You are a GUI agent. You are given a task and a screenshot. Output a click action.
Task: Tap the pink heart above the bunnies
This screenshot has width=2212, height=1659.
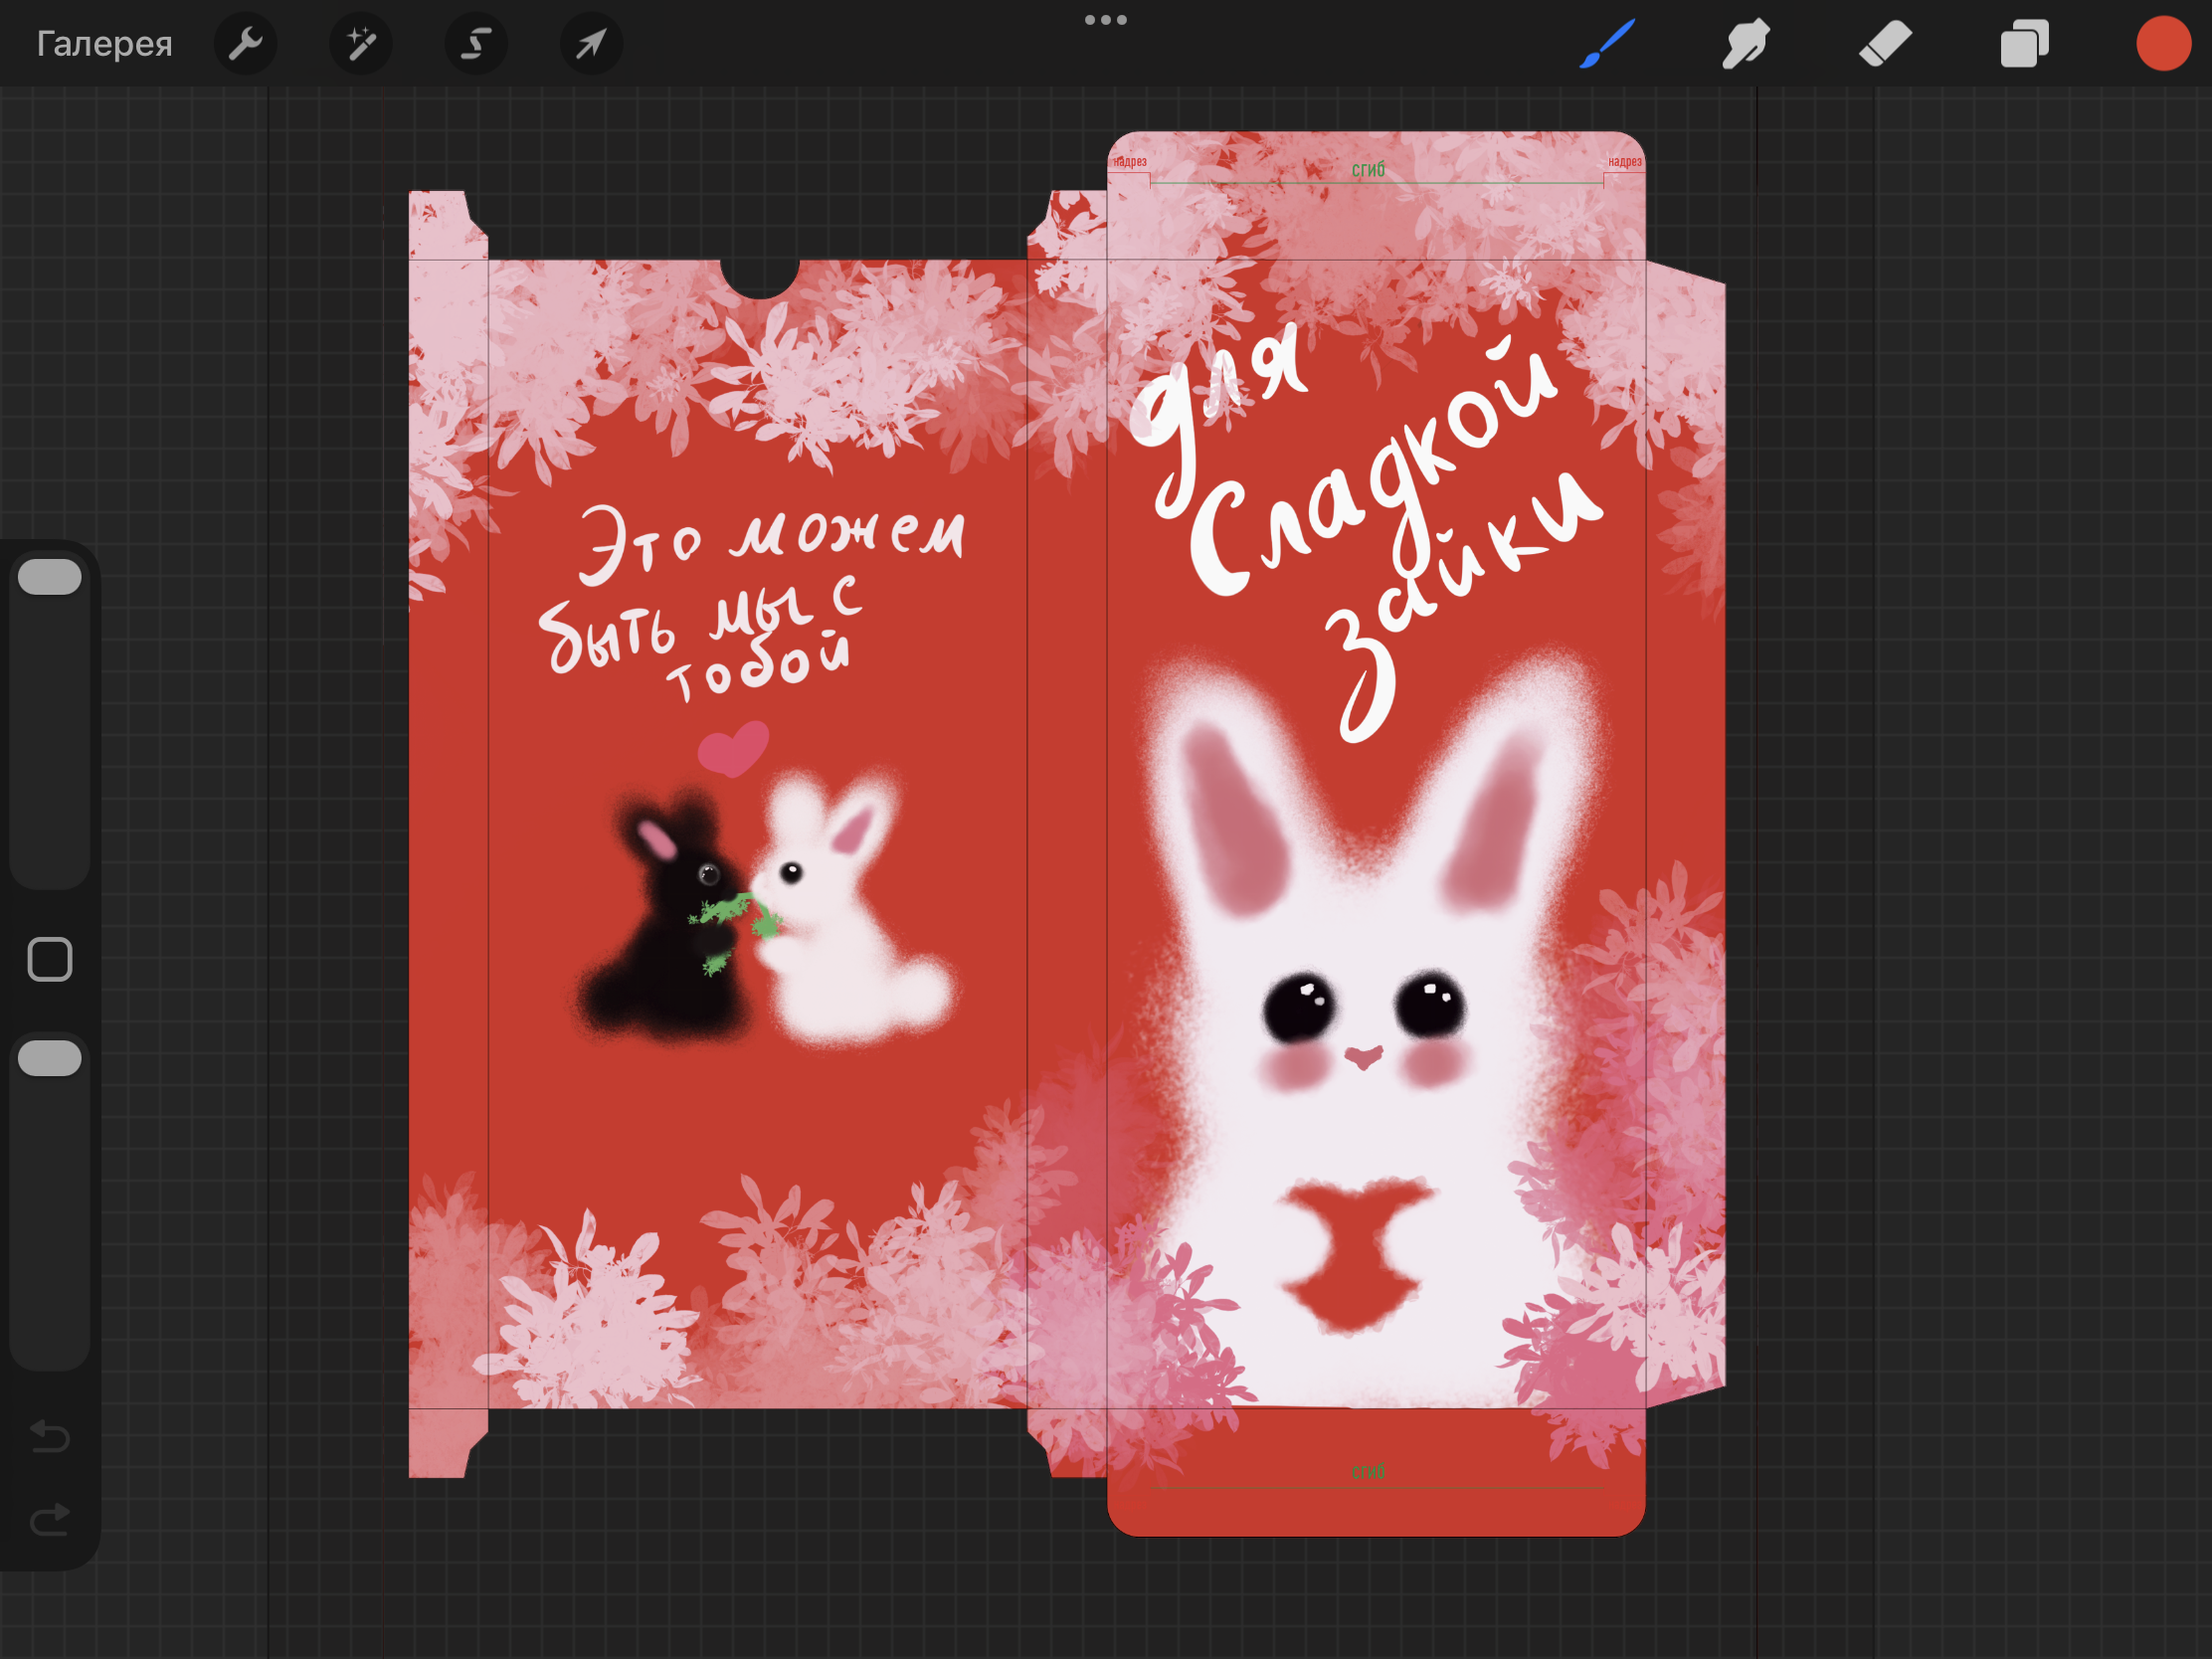coord(733,748)
